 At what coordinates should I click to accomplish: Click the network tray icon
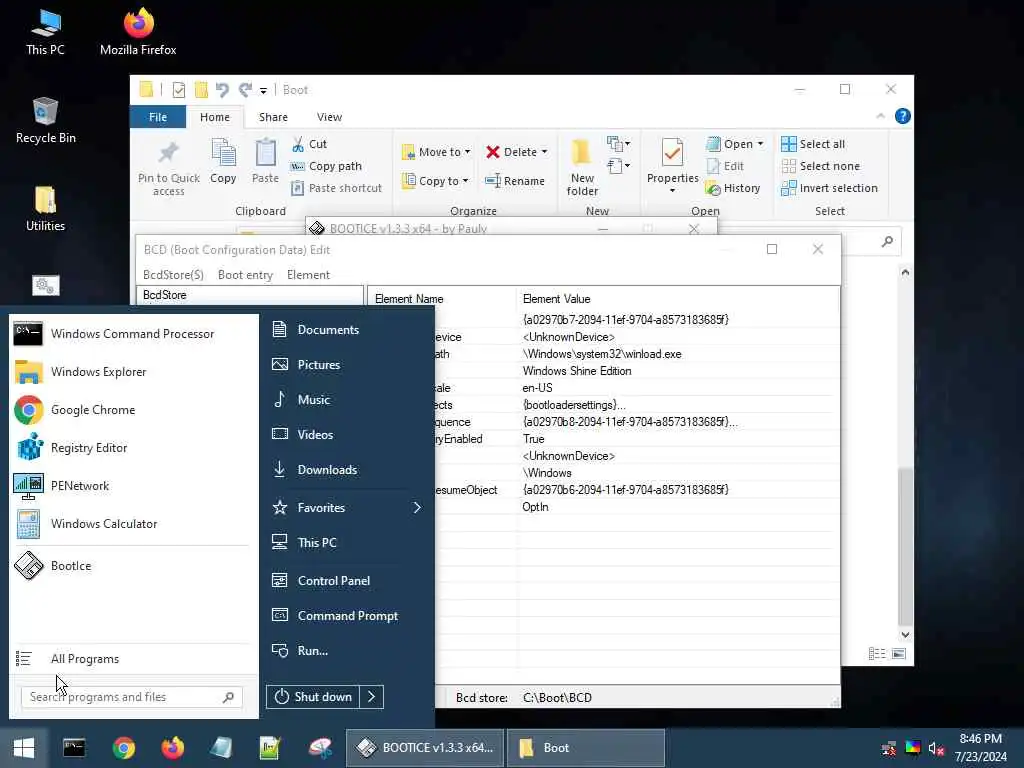click(x=889, y=748)
